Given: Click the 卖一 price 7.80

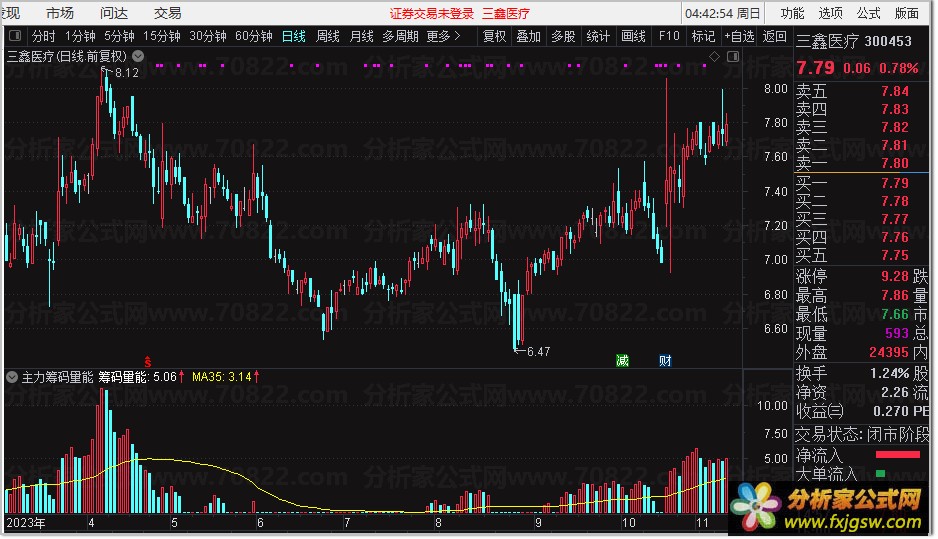Looking at the screenshot, I should [x=895, y=163].
